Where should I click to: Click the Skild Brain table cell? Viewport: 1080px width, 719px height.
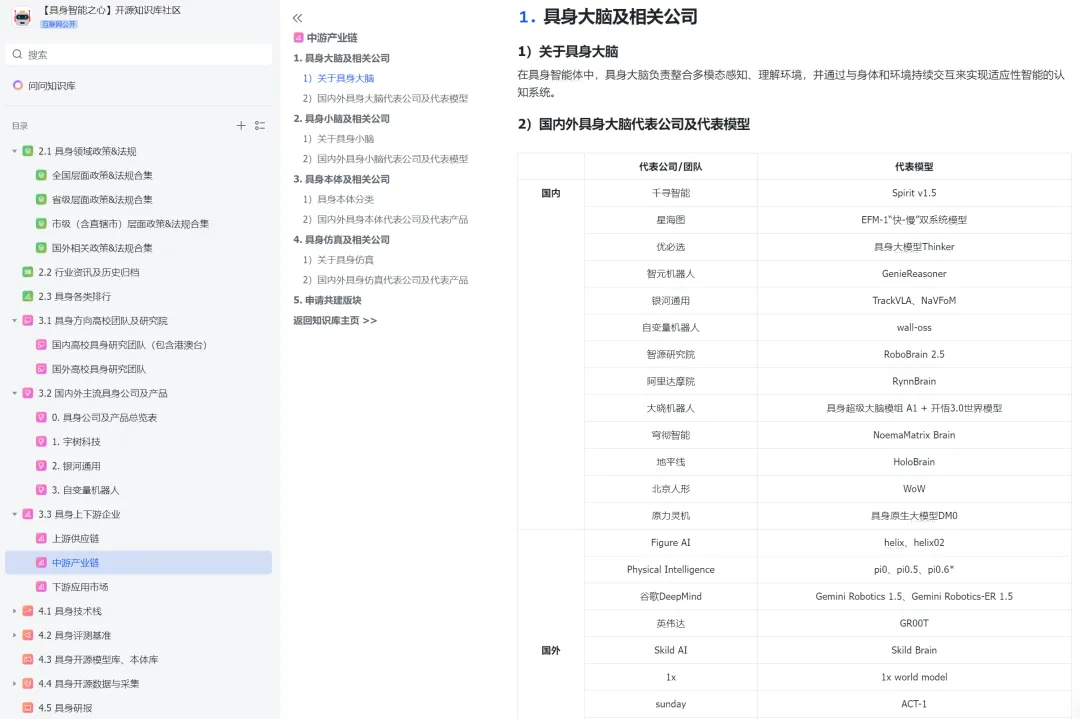pyautogui.click(x=914, y=650)
